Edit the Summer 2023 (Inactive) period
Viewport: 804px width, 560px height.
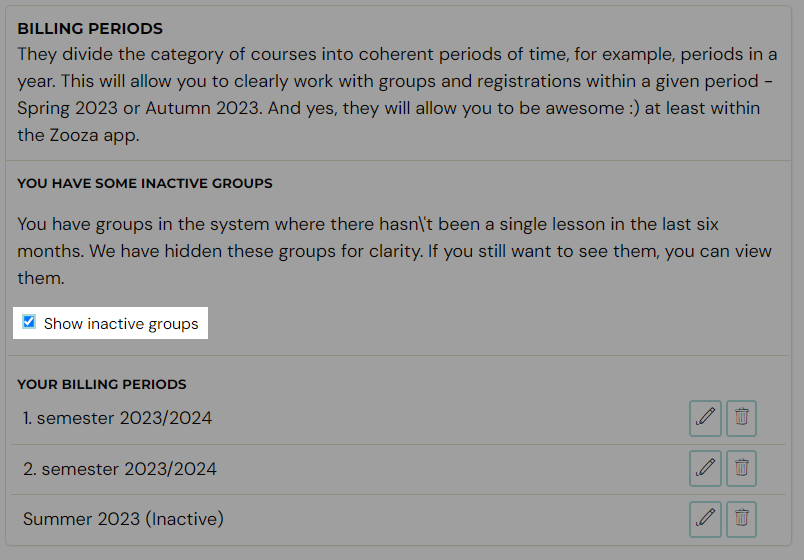coord(705,518)
